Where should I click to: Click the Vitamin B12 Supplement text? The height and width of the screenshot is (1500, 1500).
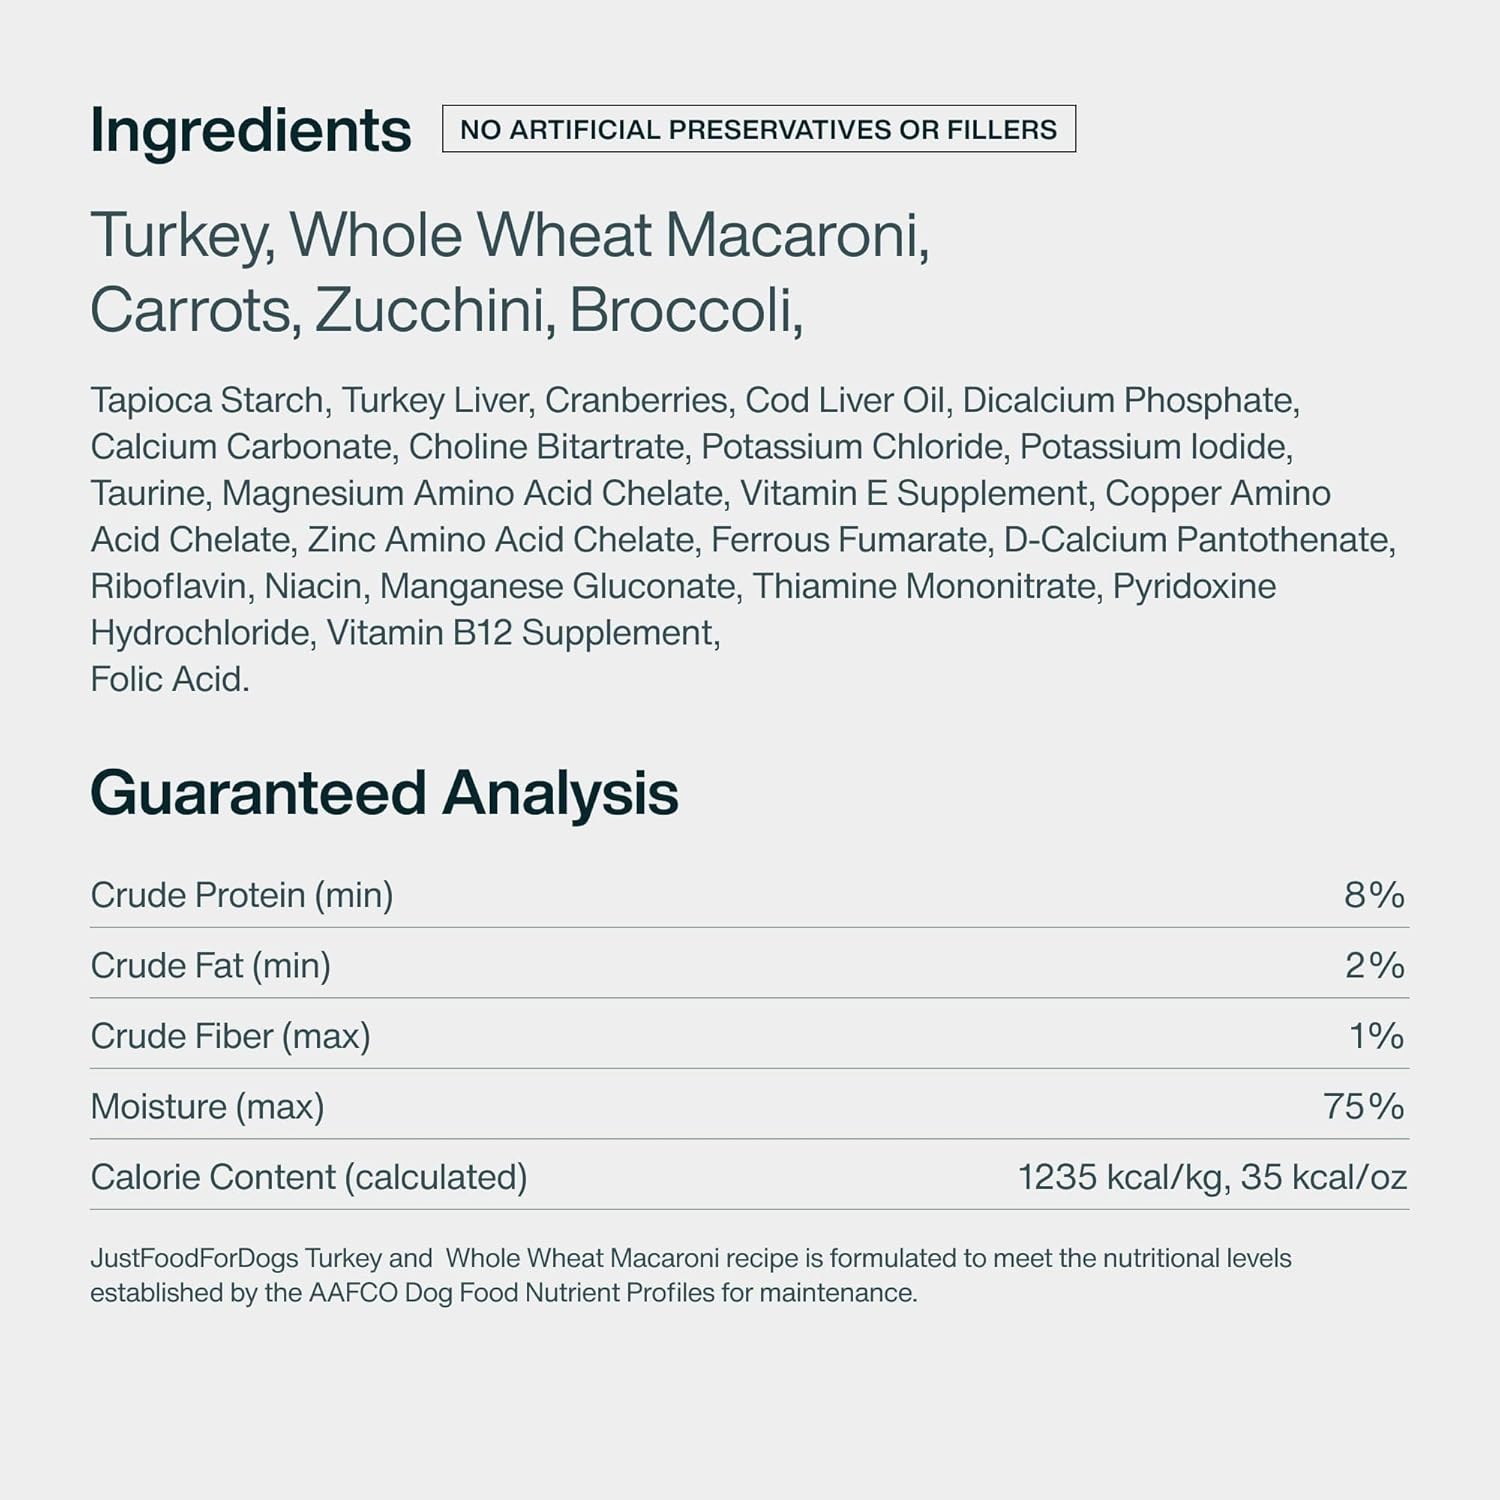point(523,633)
